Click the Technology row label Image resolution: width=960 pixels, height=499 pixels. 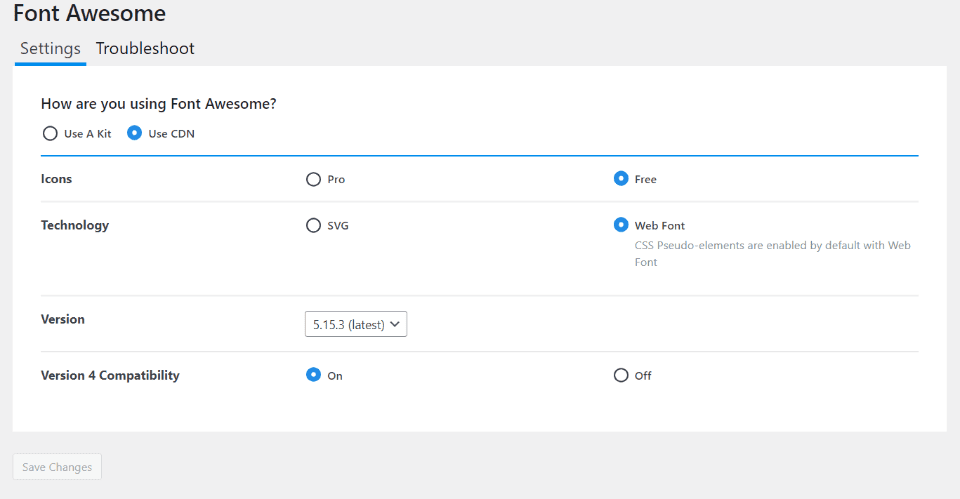75,225
